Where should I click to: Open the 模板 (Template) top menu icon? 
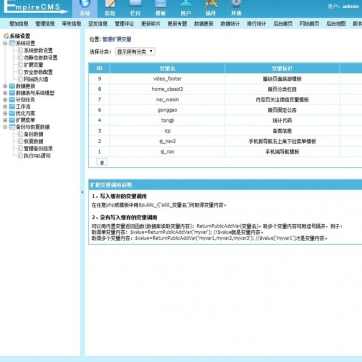click(x=161, y=8)
